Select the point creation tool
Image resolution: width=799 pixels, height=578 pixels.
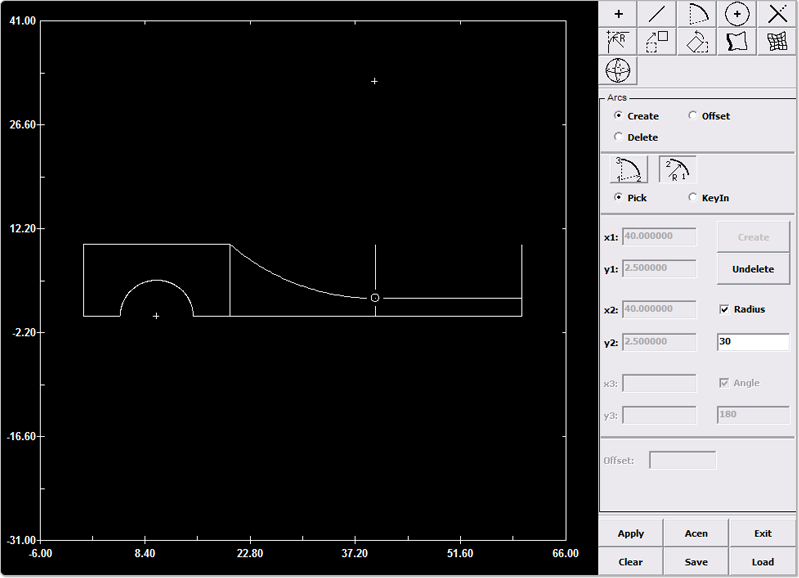coord(618,14)
